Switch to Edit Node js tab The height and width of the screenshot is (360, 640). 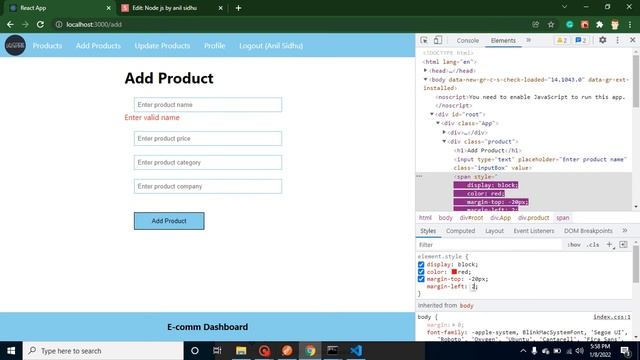coord(171,8)
